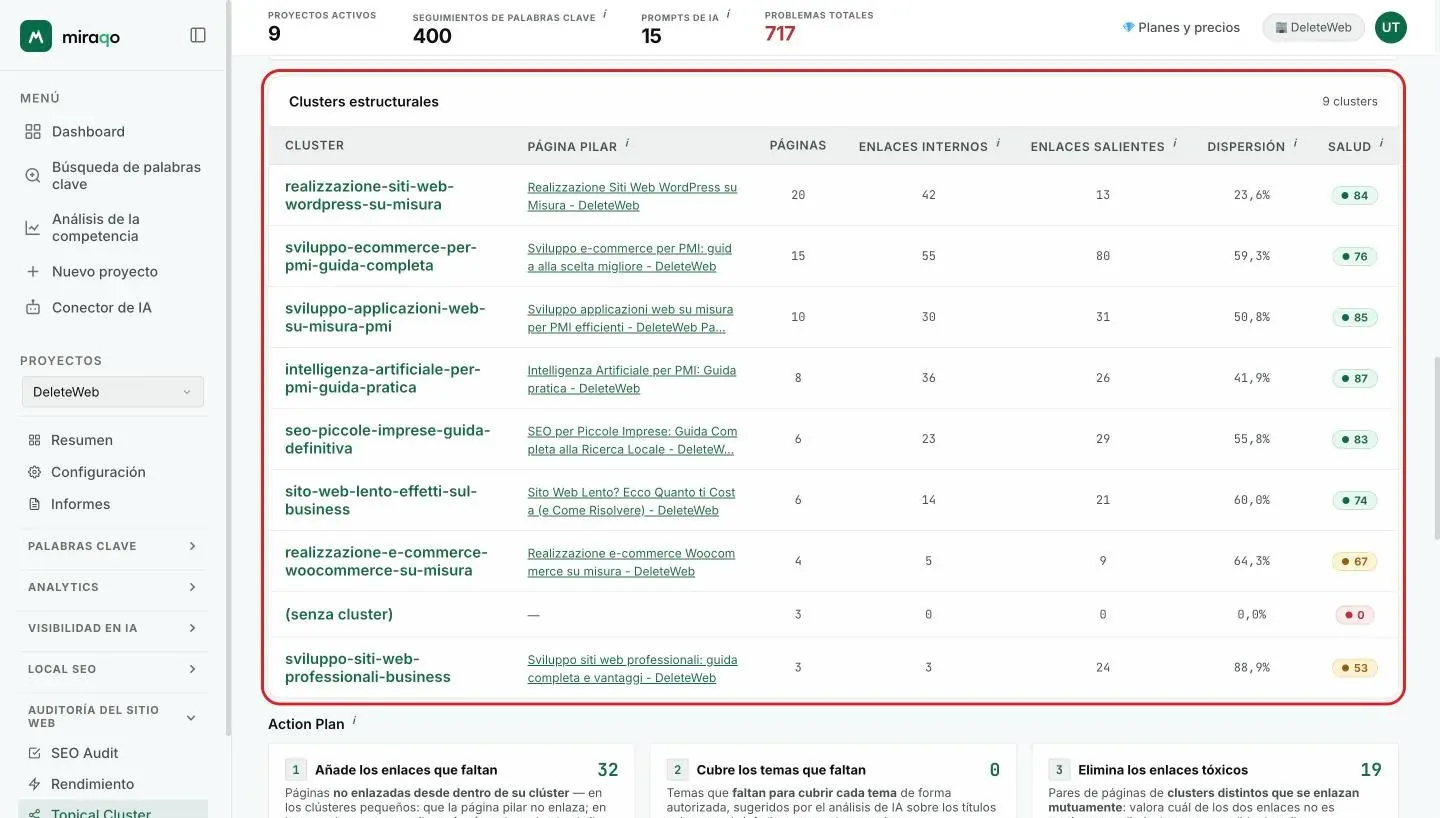Viewport: 1440px width, 818px height.
Task: Expand the Palabras clave section
Action: (x=113, y=546)
